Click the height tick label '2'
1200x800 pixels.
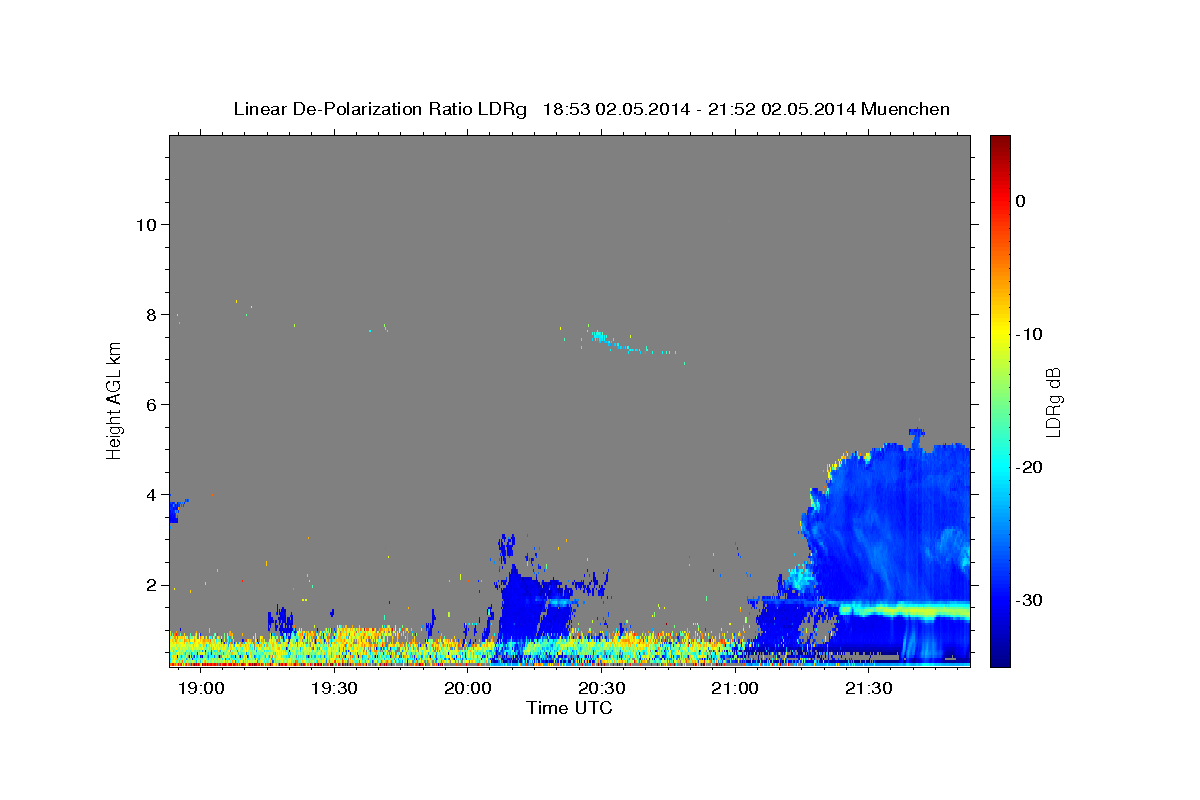tap(149, 586)
